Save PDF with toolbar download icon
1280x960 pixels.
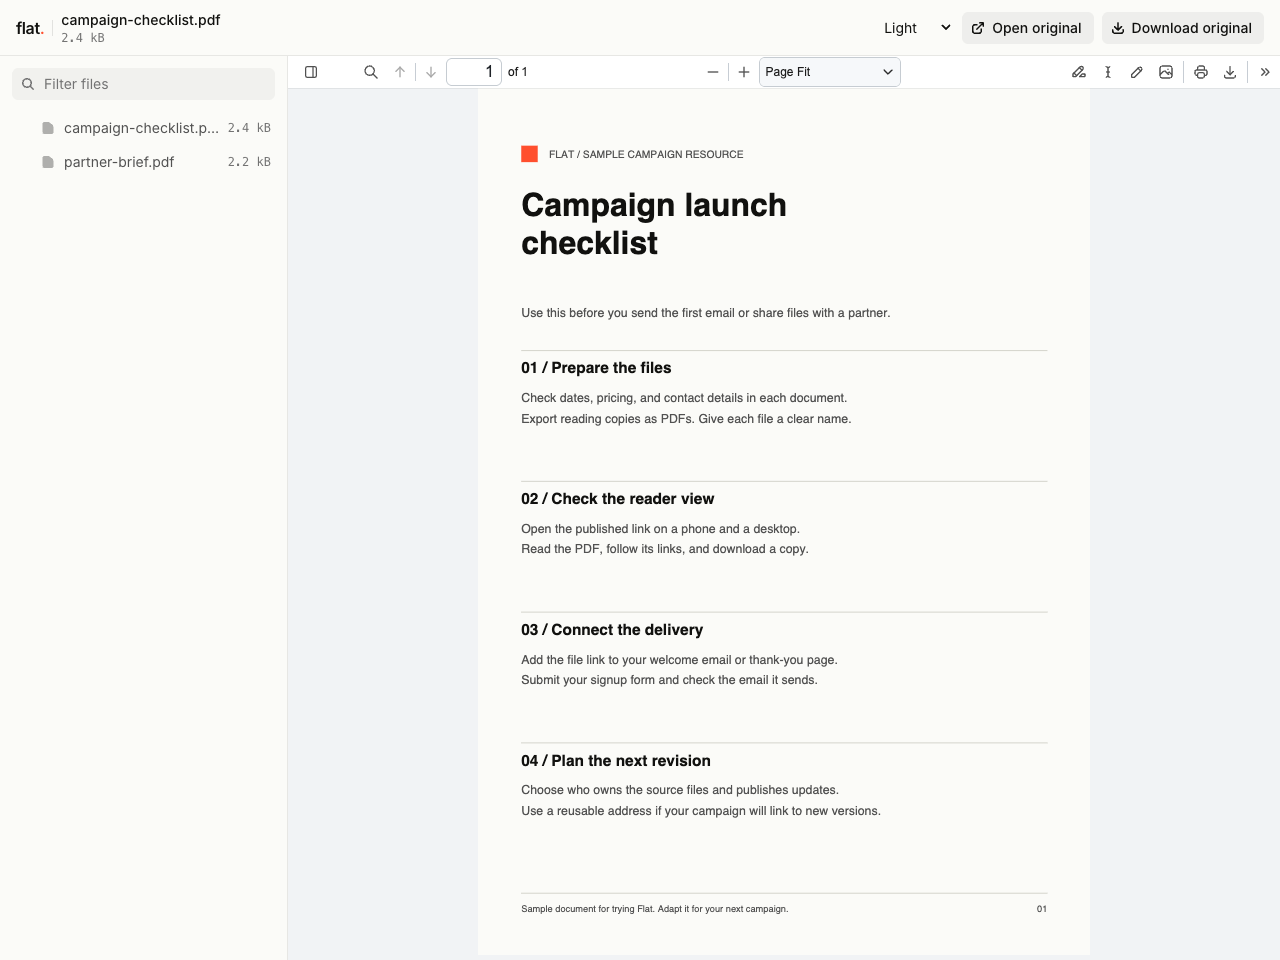1230,72
